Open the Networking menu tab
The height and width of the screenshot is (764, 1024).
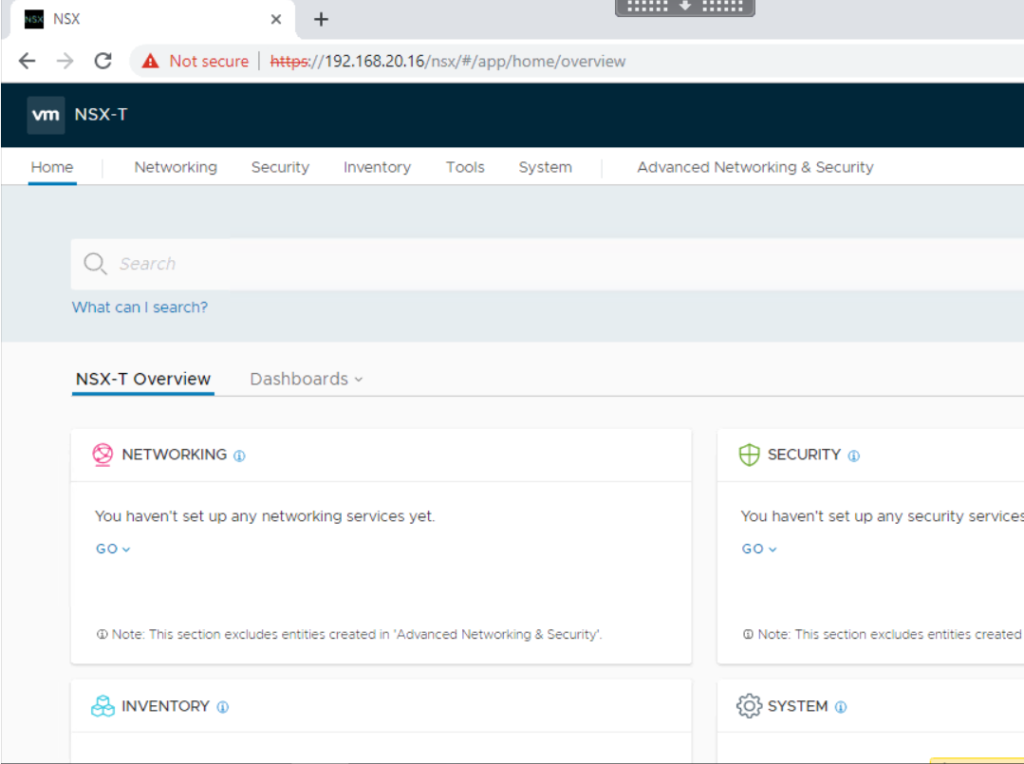point(176,167)
